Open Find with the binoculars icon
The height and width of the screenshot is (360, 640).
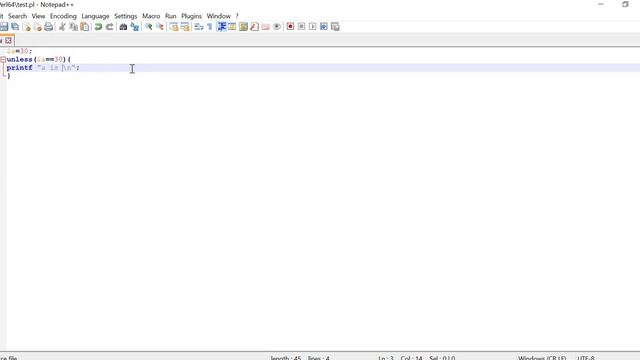pyautogui.click(x=123, y=27)
